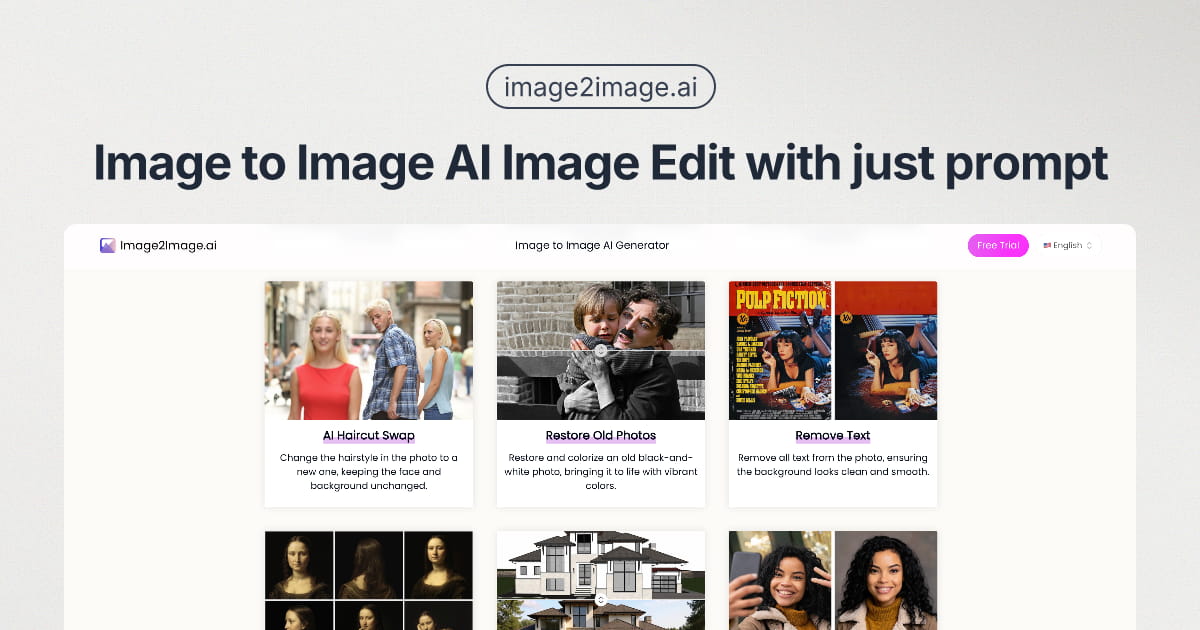Click the distracted boyfriend photo thumbnail
This screenshot has height=630, width=1200.
tap(368, 350)
